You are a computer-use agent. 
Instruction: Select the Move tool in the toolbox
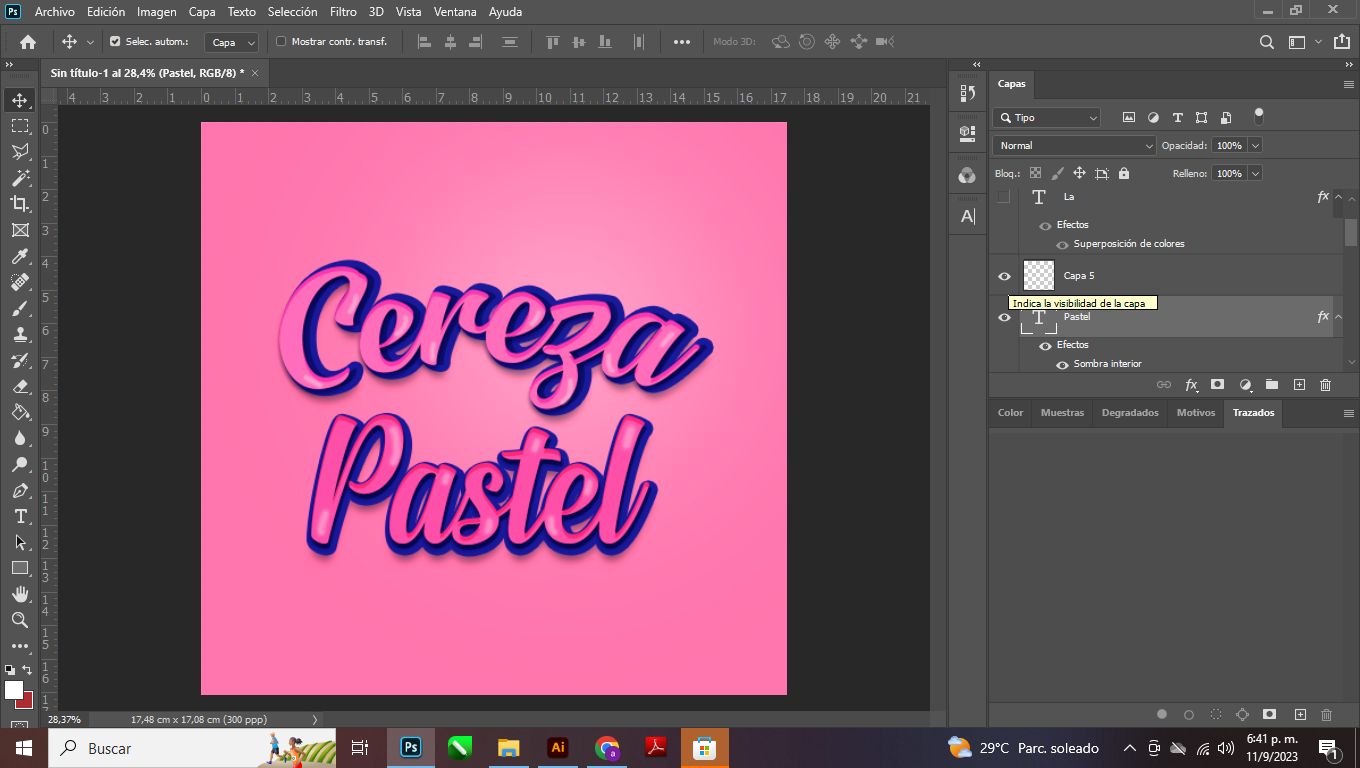pos(20,100)
